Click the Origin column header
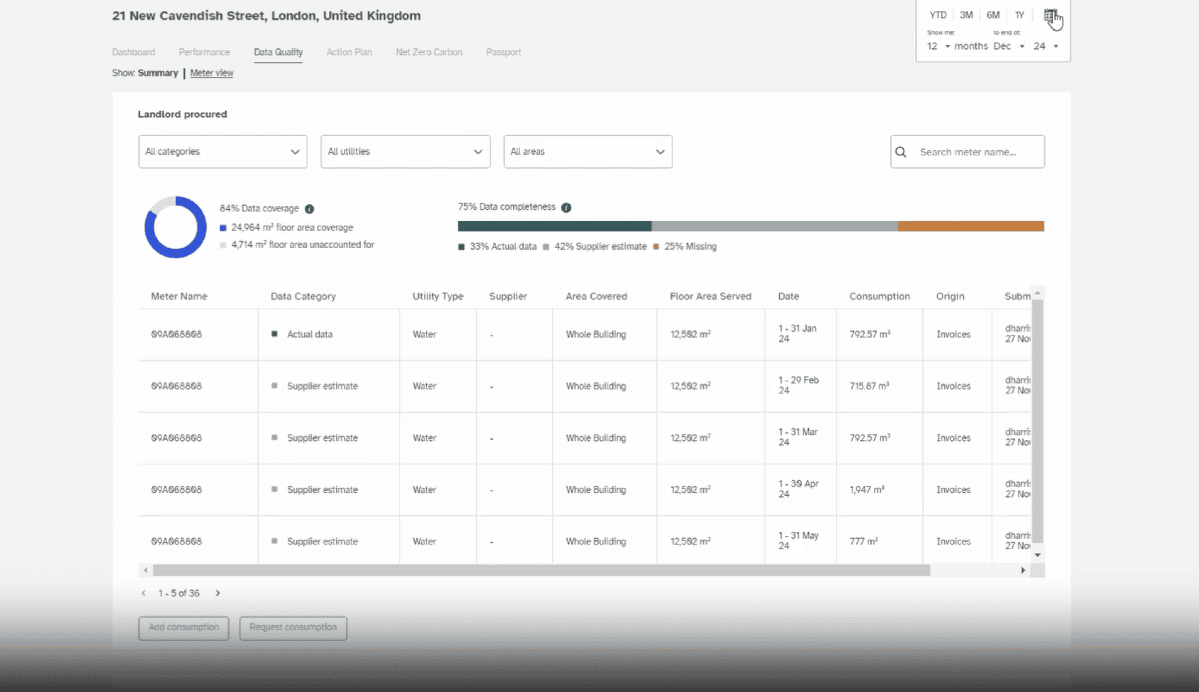Image resolution: width=1199 pixels, height=692 pixels. [950, 297]
